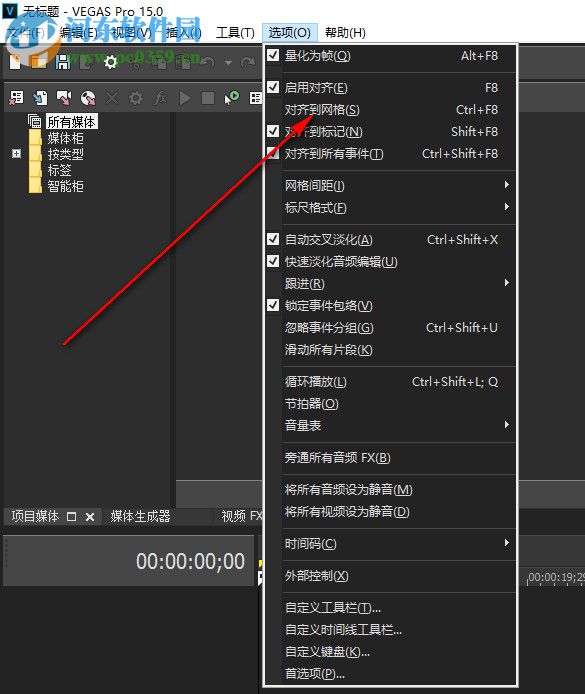Click the New project toolbar icon

click(x=15, y=62)
